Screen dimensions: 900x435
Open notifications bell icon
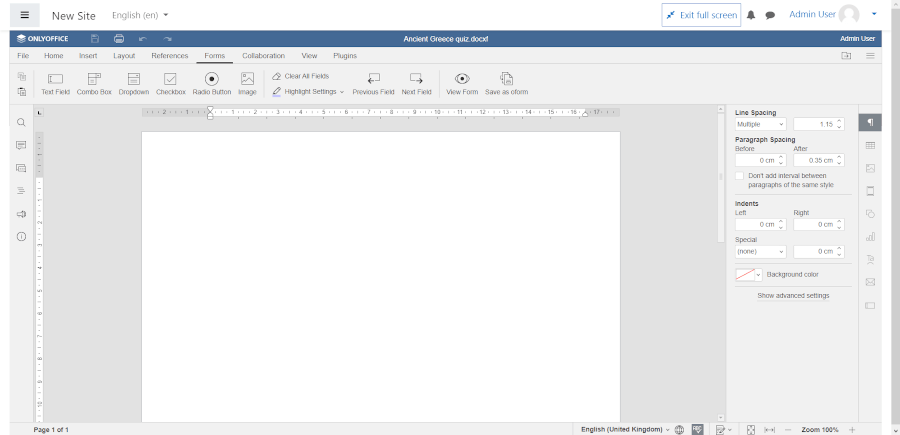[x=751, y=15]
